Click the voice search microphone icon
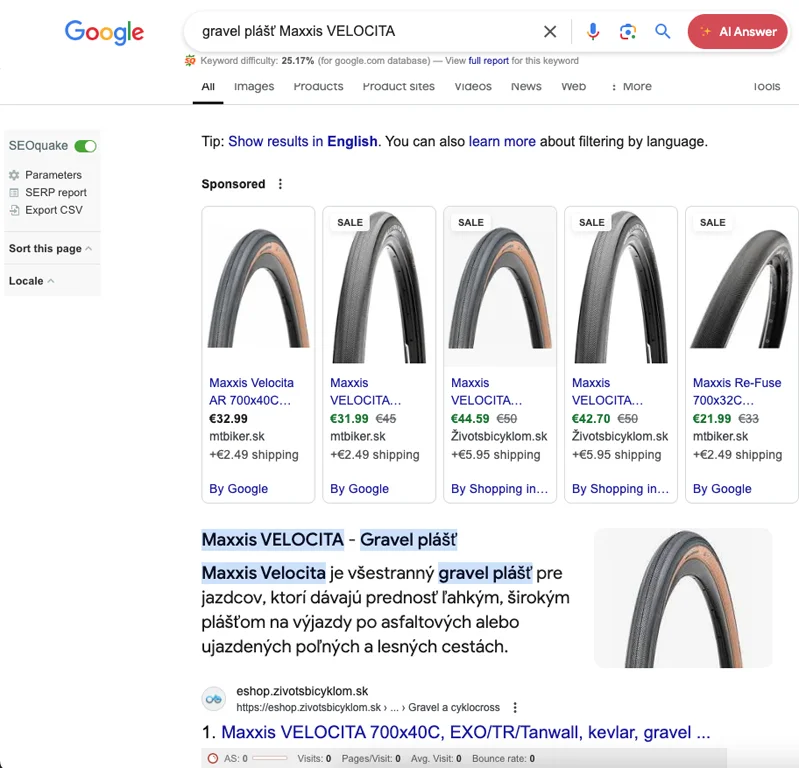The height and width of the screenshot is (768, 799). coord(593,32)
